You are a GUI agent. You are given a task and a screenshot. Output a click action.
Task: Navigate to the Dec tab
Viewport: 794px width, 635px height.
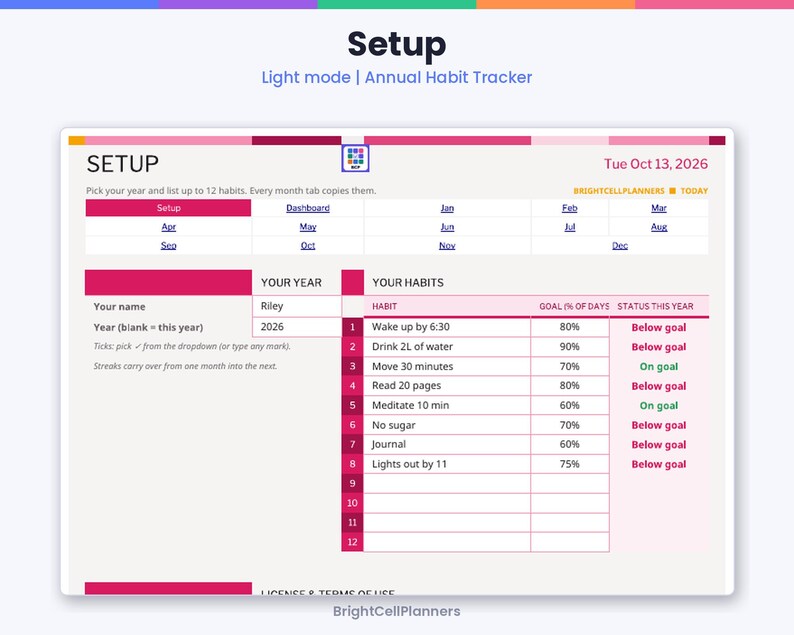tap(620, 246)
